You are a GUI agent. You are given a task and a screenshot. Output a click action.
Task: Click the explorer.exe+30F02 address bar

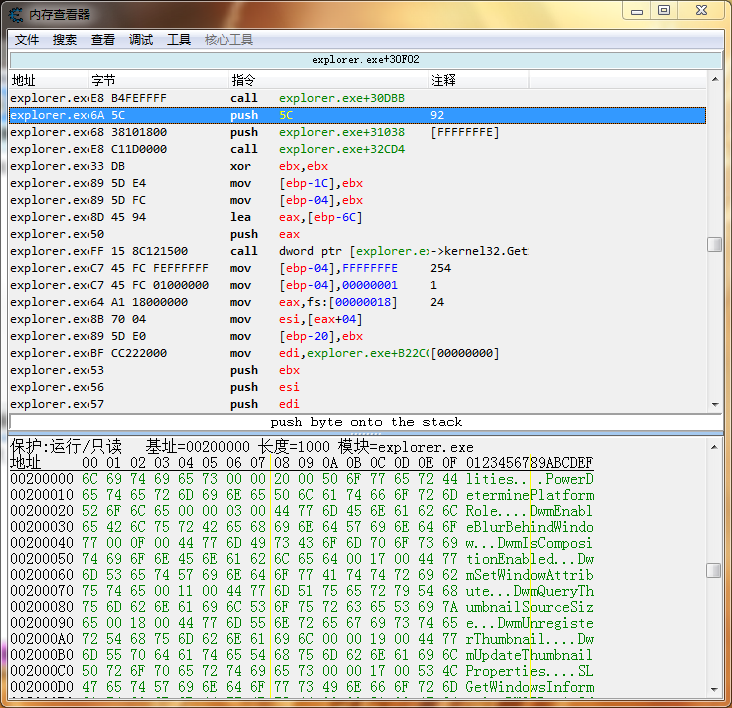(x=366, y=60)
